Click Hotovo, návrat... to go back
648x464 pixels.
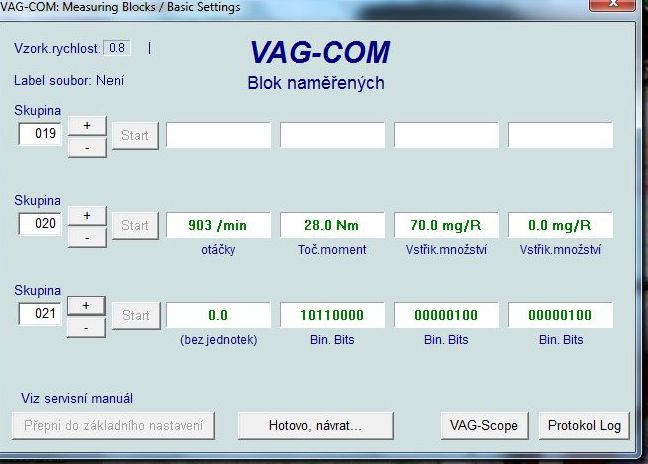pyautogui.click(x=316, y=426)
